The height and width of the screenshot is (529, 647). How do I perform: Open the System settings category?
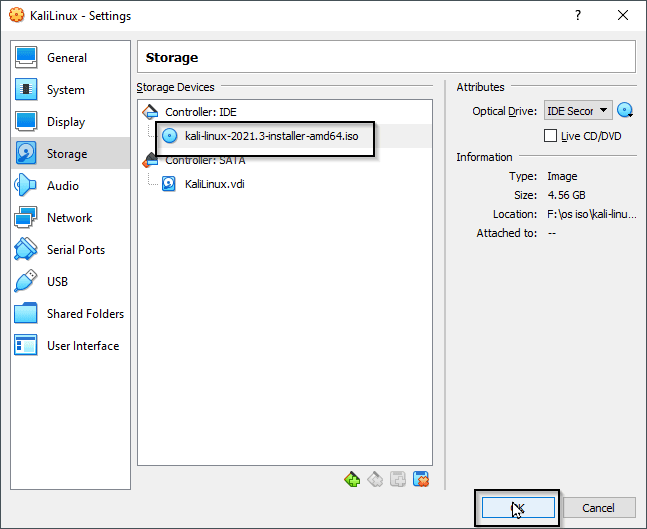[70, 90]
